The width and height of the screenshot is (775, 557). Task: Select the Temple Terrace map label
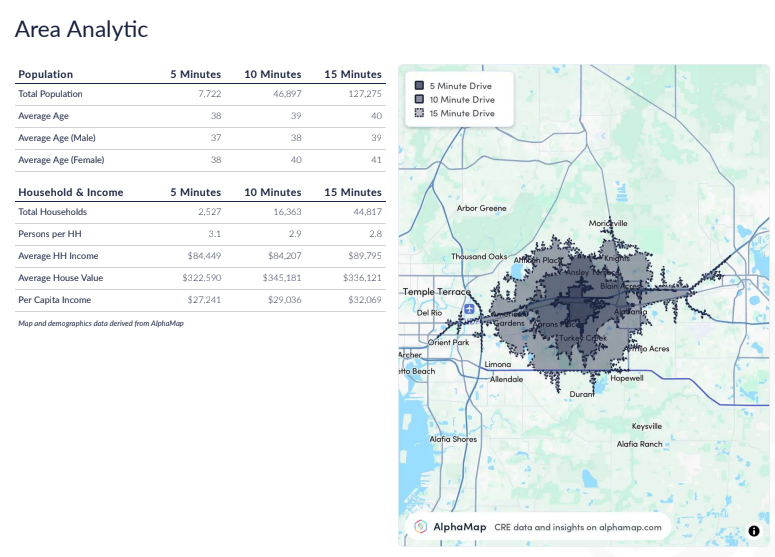(x=436, y=292)
